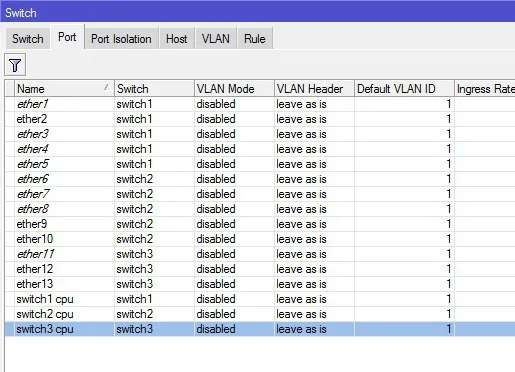The width and height of the screenshot is (515, 372).
Task: Select the highlighted switch3 cpu row
Action: (260, 329)
